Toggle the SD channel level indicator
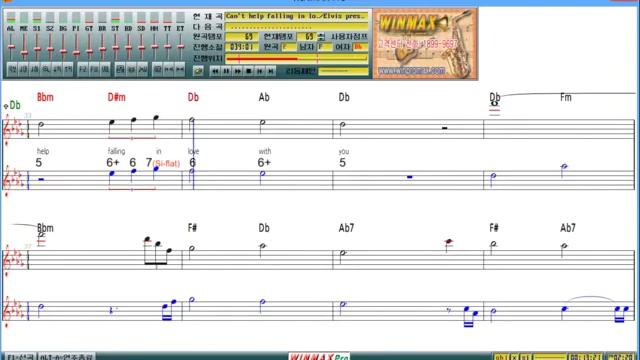Viewport: 640px width, 360px height. coord(142,18)
